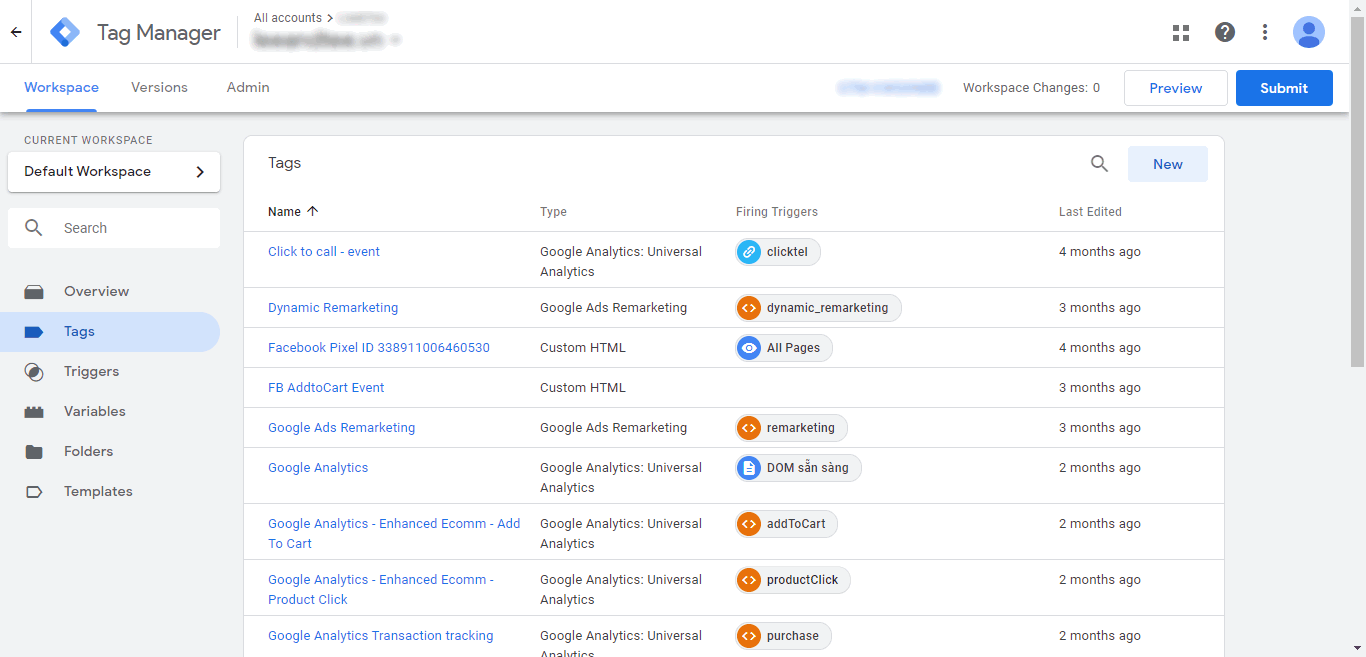The height and width of the screenshot is (657, 1366).
Task: Click the Last Edited column header
Action: pyautogui.click(x=1090, y=212)
